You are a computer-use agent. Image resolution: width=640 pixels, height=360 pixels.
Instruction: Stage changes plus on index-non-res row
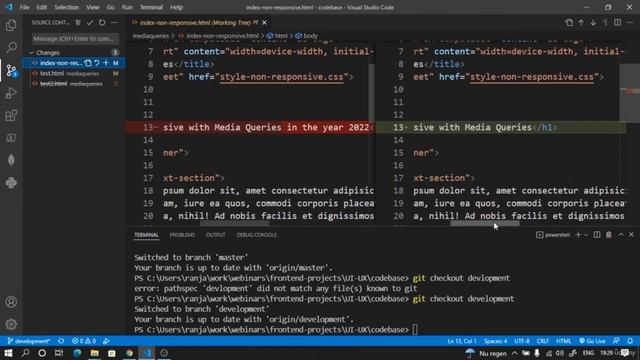[106, 63]
